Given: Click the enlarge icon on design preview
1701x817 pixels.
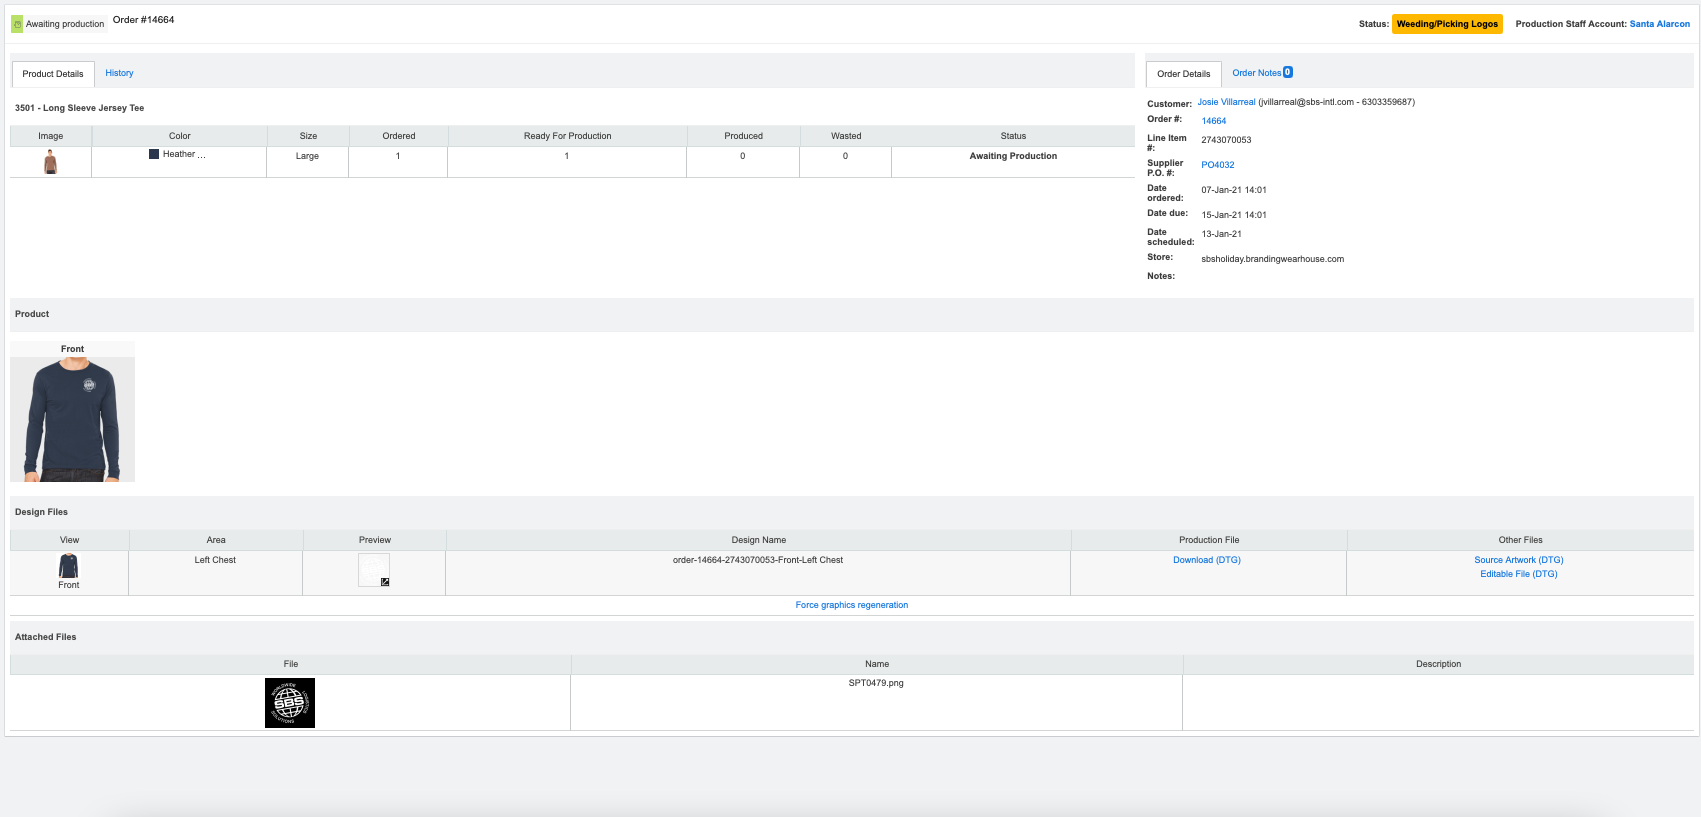Looking at the screenshot, I should [385, 581].
